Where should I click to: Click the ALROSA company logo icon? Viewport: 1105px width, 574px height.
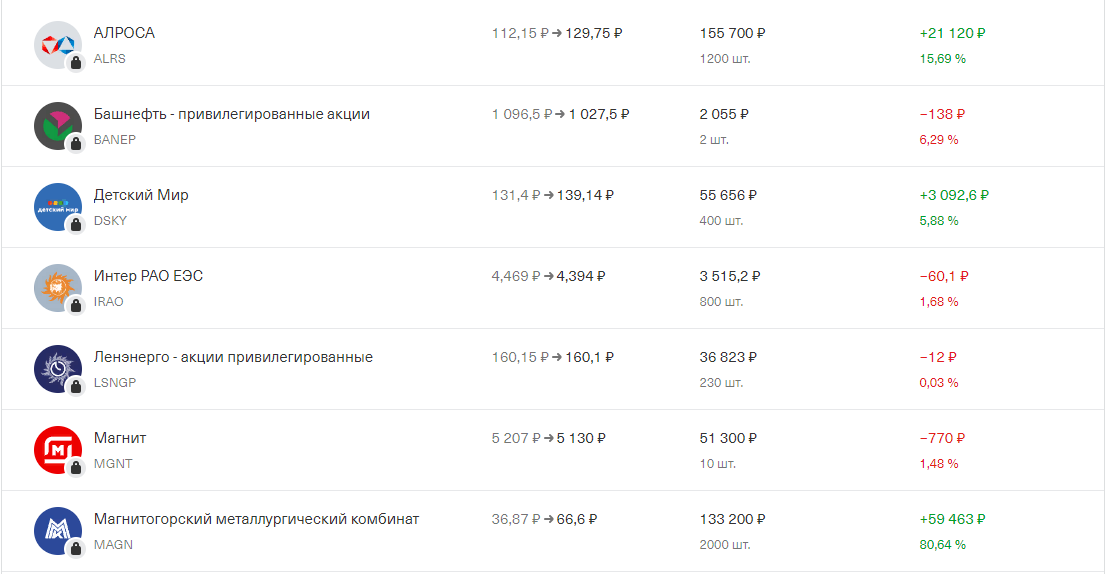(x=58, y=45)
